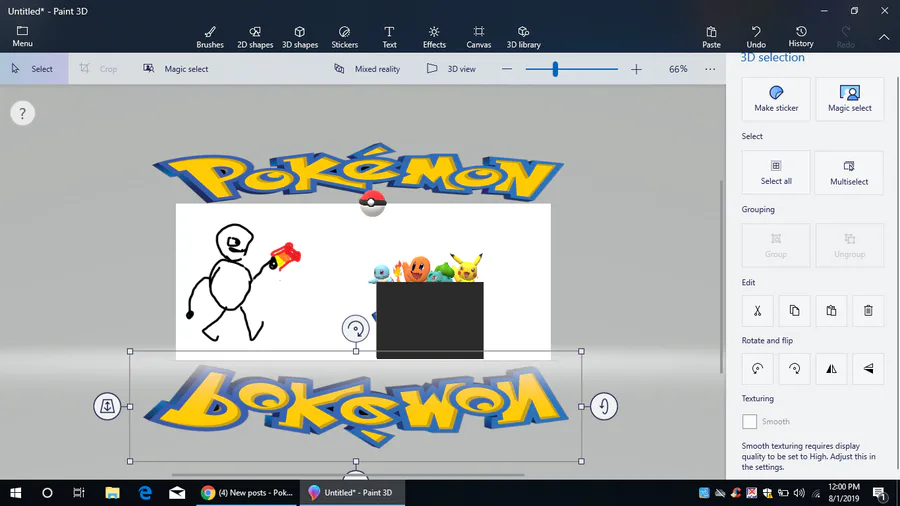The height and width of the screenshot is (506, 900).
Task: Open the Canvas tab
Action: pyautogui.click(x=479, y=37)
